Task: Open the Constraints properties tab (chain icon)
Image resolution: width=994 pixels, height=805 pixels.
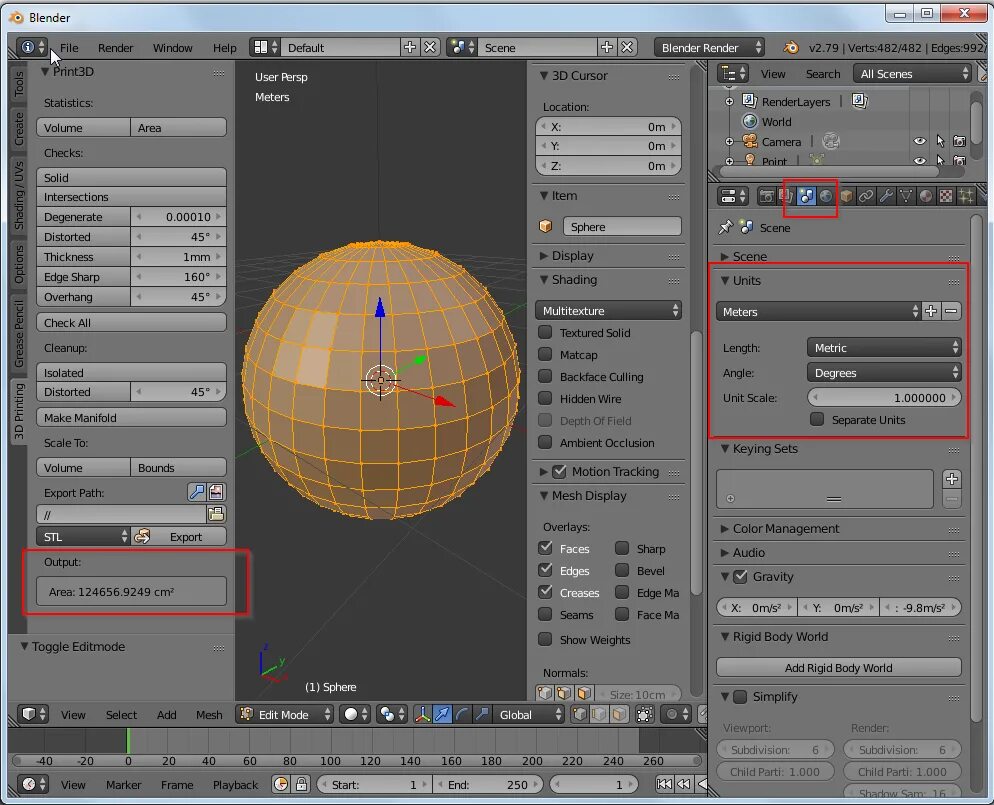Action: pyautogui.click(x=865, y=196)
